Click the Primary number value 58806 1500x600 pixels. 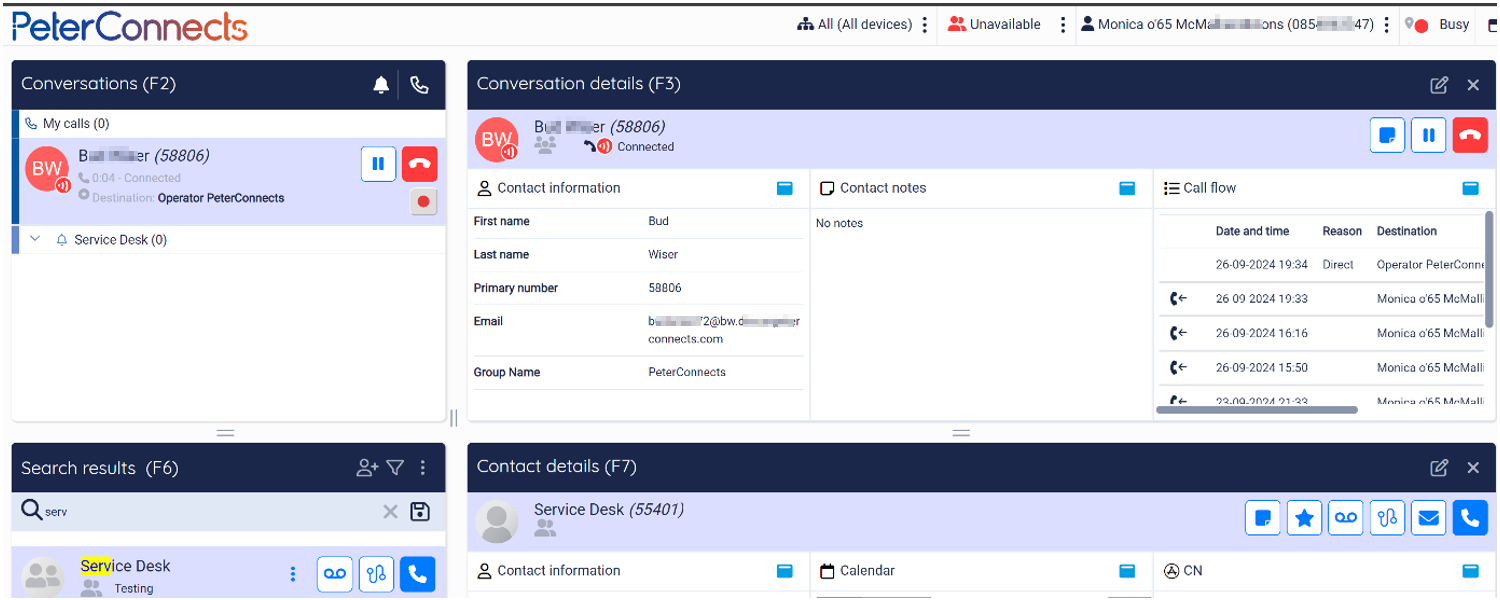(x=665, y=288)
